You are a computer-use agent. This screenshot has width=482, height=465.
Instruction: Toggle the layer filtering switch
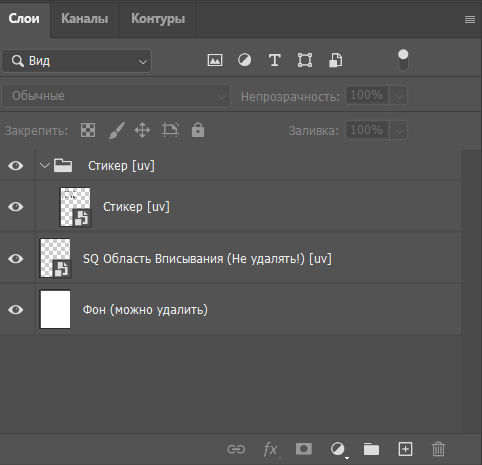click(403, 60)
